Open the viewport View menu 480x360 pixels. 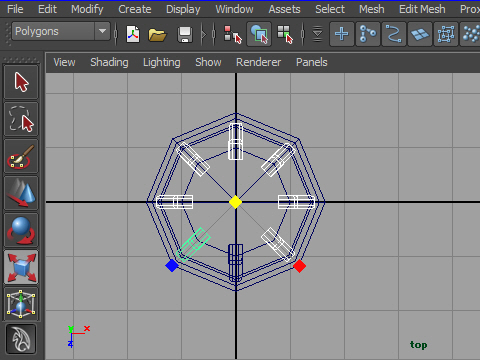coord(64,62)
